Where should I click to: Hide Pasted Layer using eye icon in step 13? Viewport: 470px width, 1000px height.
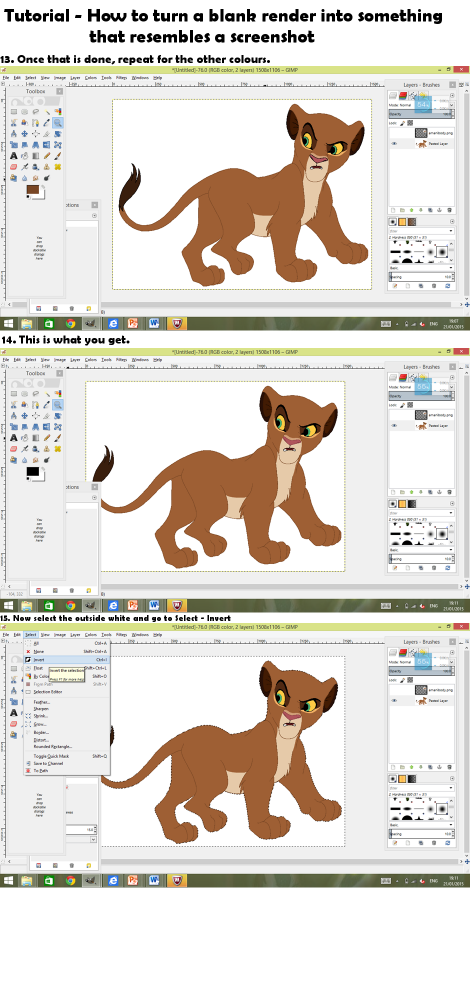tap(394, 143)
